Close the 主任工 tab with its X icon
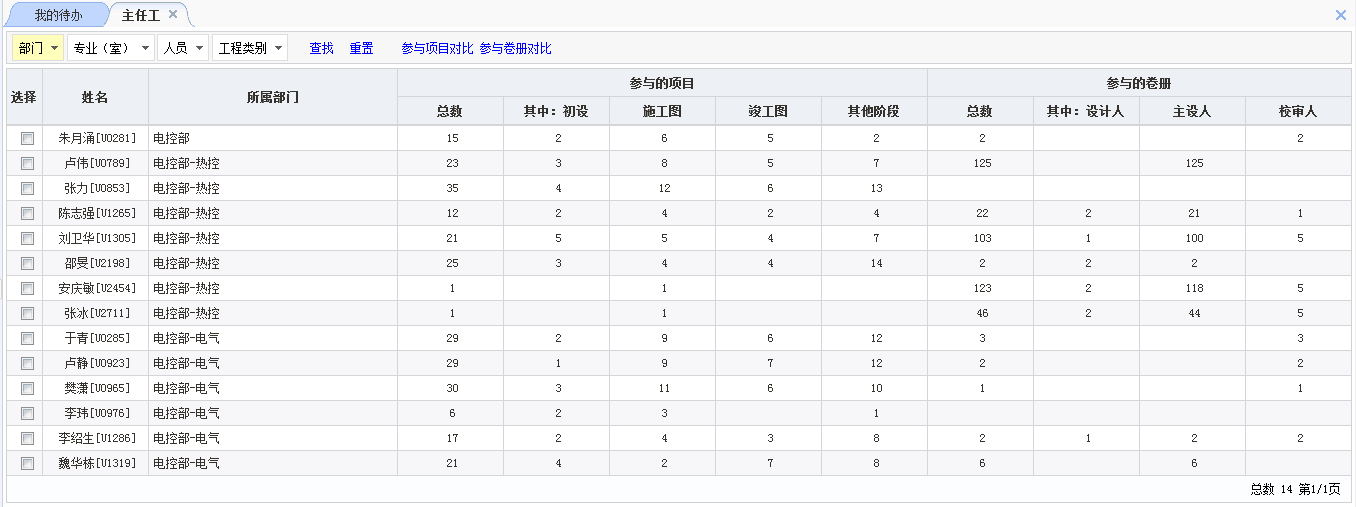 tap(173, 15)
